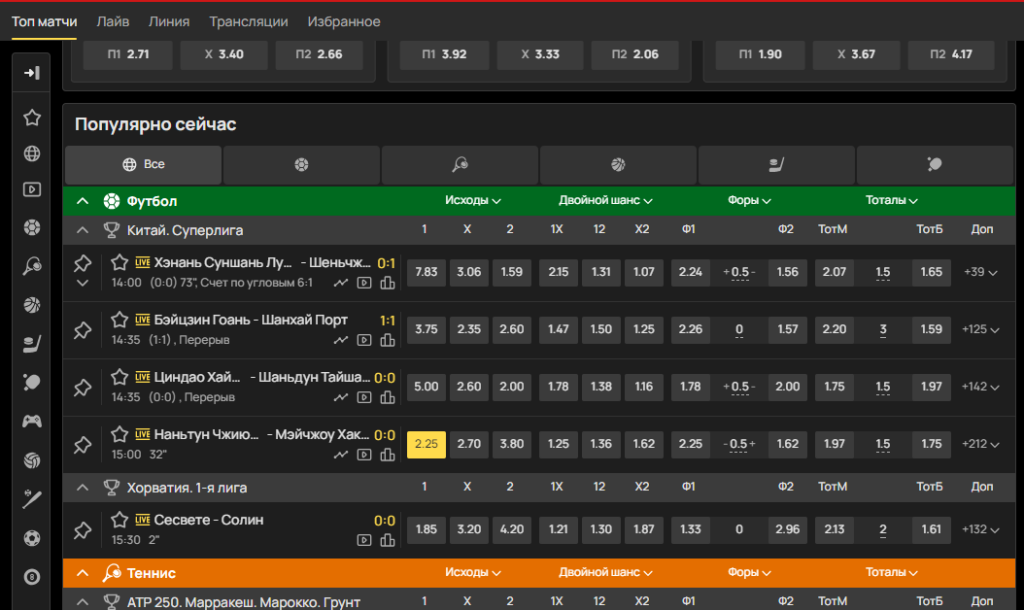Select П1 2.71 odds button
This screenshot has width=1024, height=610.
[x=128, y=54]
